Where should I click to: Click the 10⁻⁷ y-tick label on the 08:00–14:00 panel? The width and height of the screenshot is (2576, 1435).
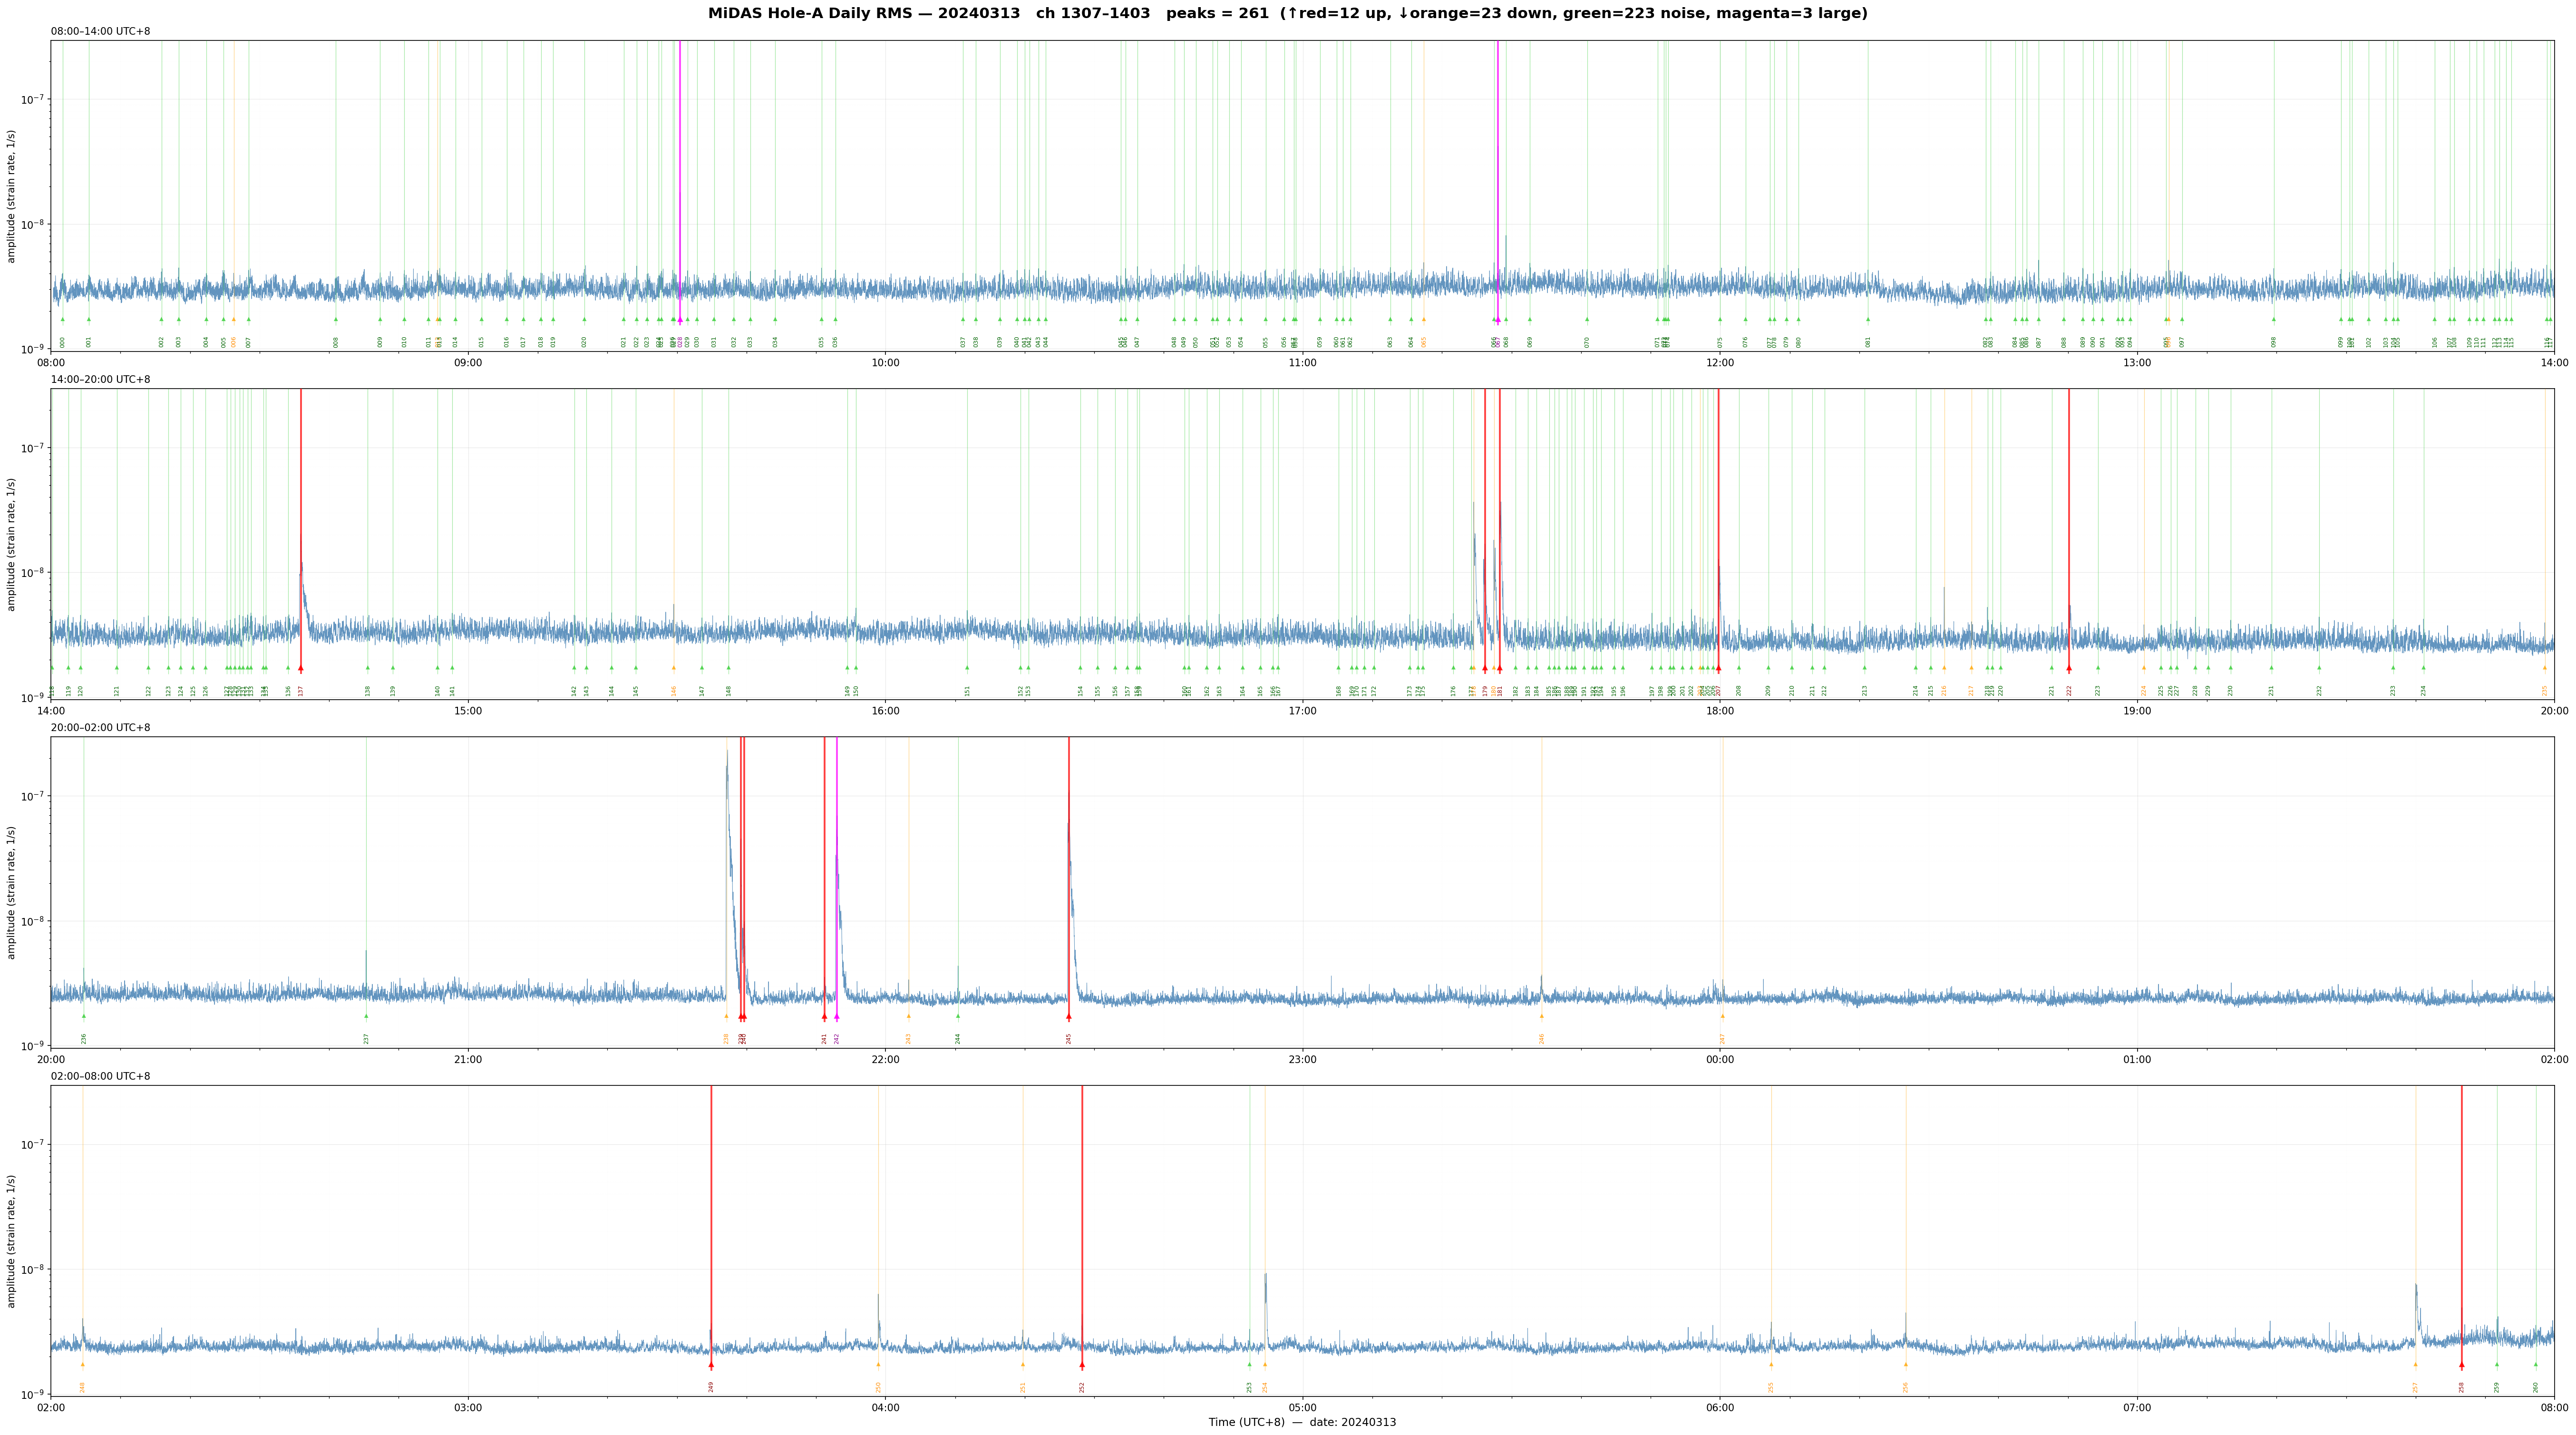pos(33,99)
